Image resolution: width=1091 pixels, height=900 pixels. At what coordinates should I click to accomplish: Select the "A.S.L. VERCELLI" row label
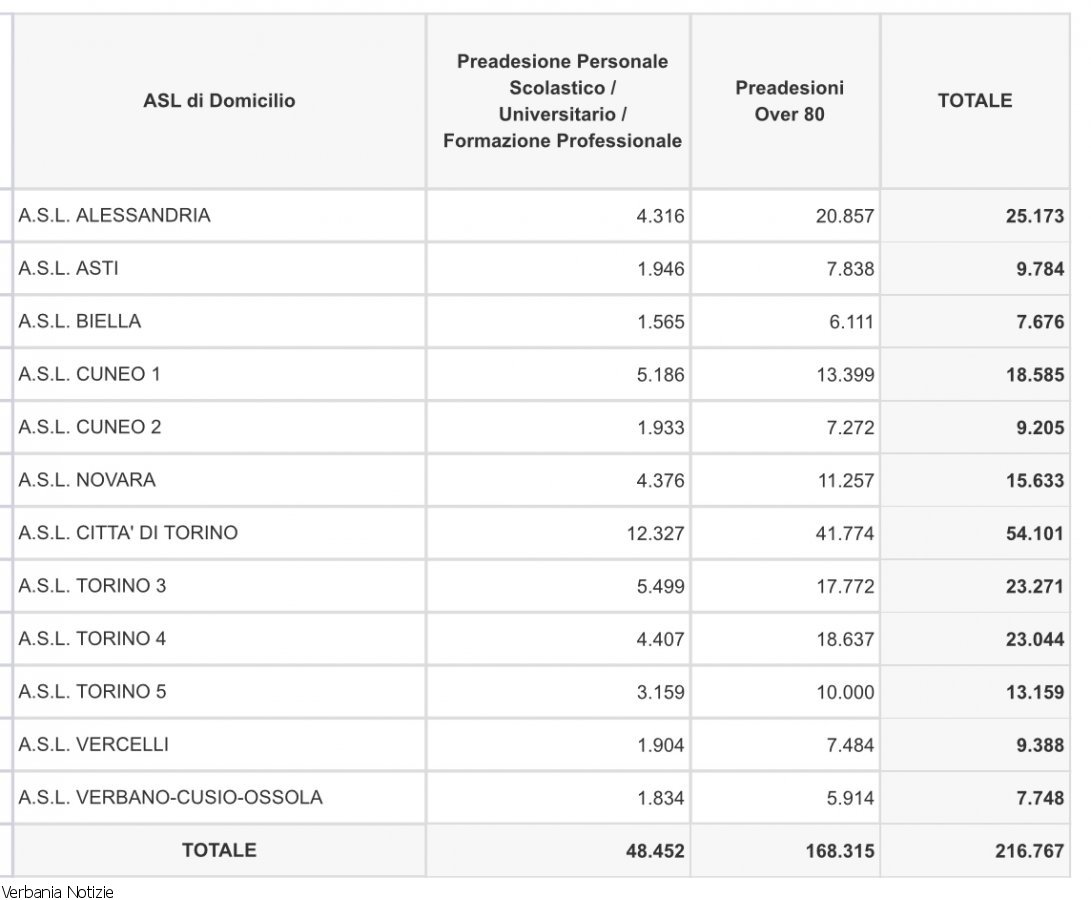[x=93, y=744]
